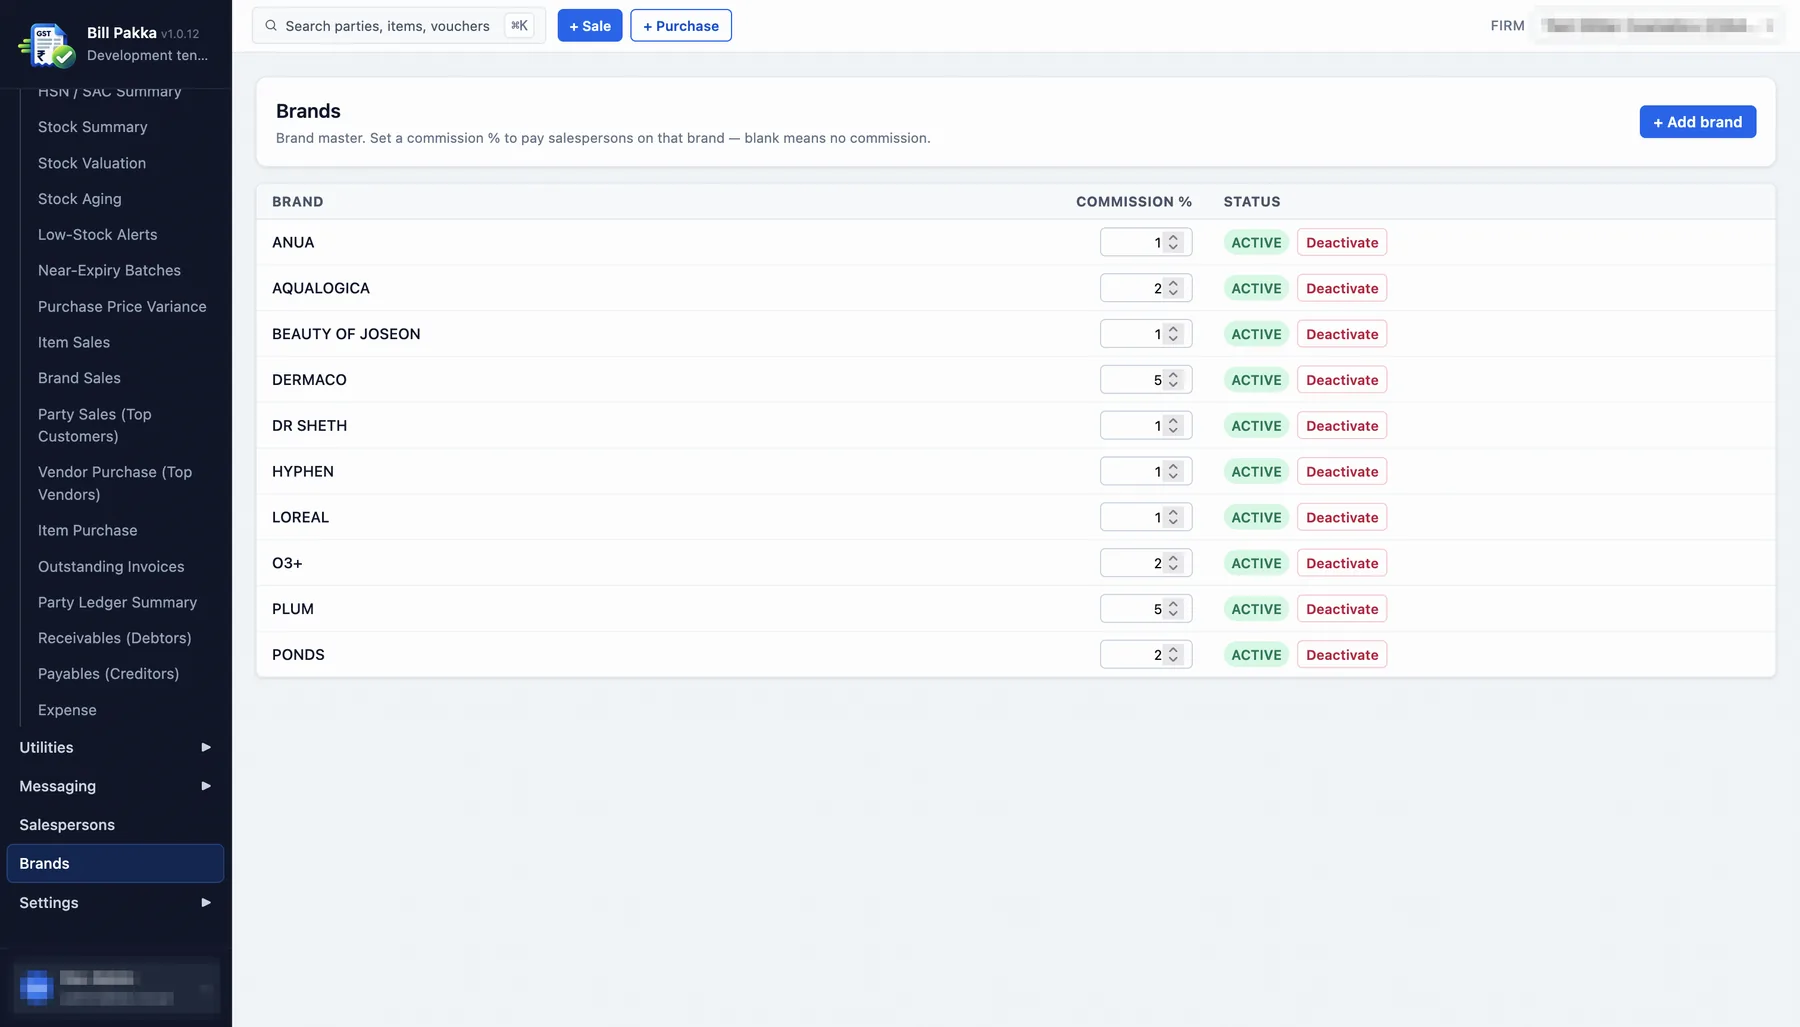Click the Purchase button in the top bar
1800x1027 pixels.
point(681,26)
